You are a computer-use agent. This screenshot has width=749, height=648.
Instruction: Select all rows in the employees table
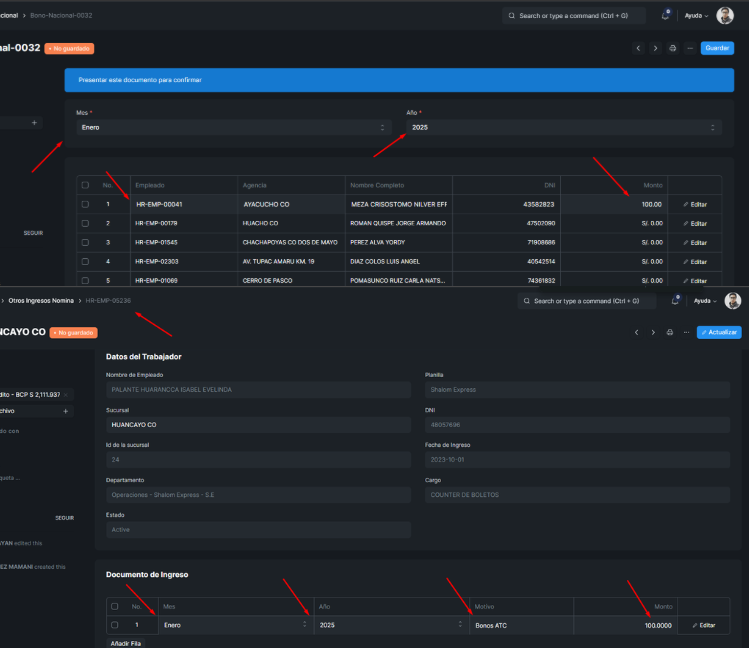[x=85, y=185]
